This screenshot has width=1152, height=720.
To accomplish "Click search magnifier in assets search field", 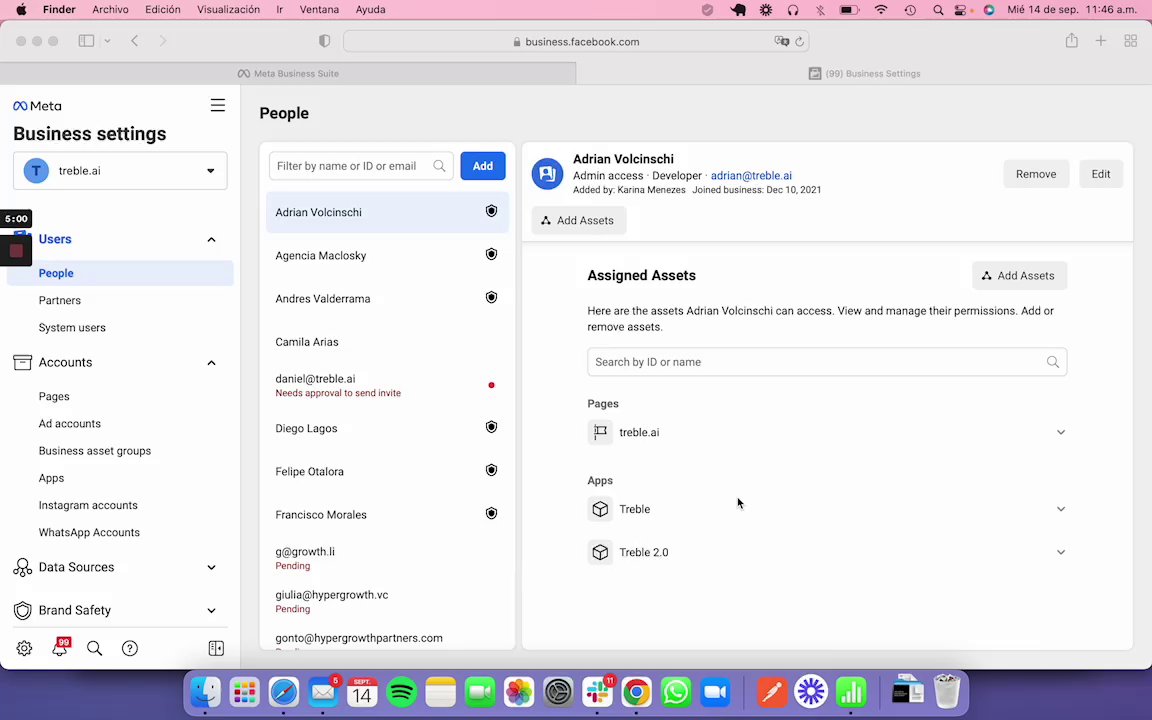I will 1053,361.
